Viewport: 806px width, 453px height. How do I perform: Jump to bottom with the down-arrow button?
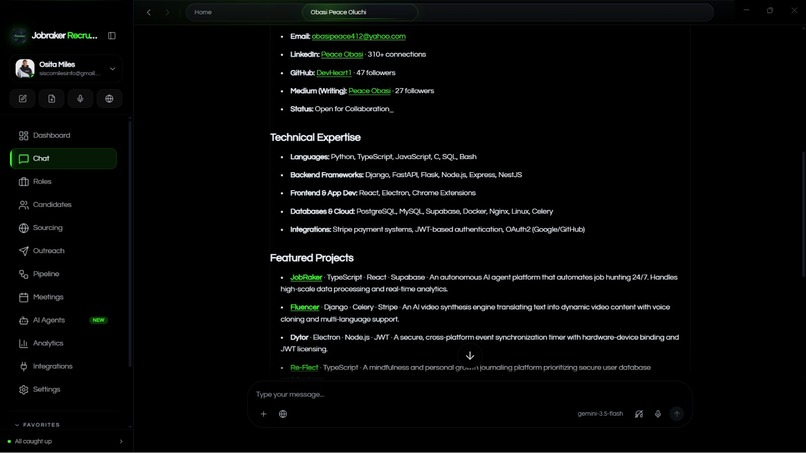(x=470, y=356)
